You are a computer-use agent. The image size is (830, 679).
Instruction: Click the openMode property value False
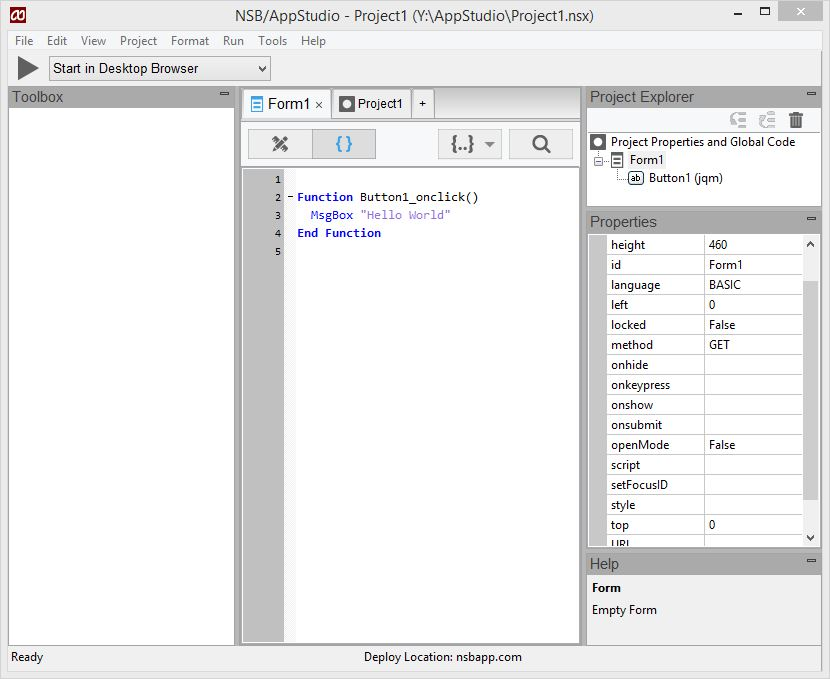click(753, 445)
